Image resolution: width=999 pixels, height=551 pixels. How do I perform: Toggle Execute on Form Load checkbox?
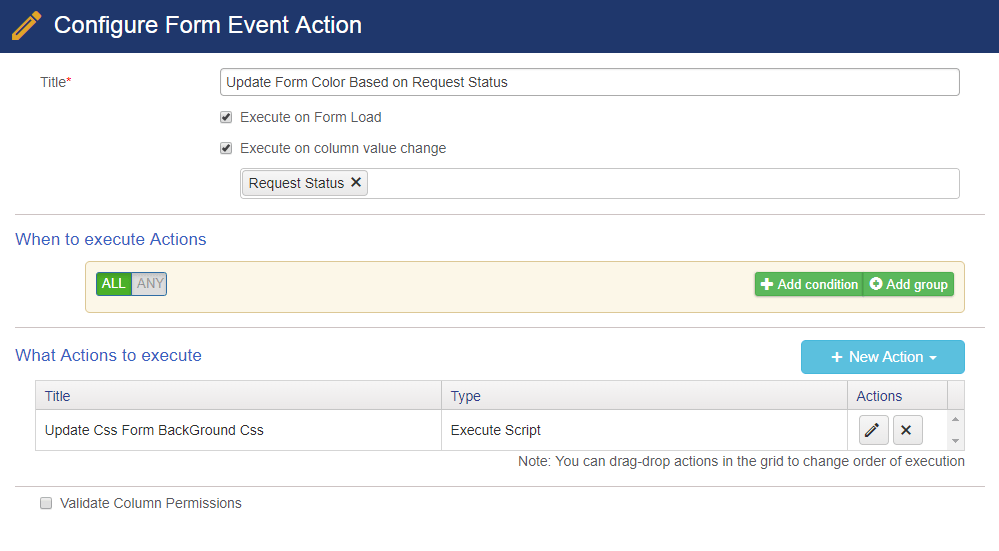(x=226, y=117)
